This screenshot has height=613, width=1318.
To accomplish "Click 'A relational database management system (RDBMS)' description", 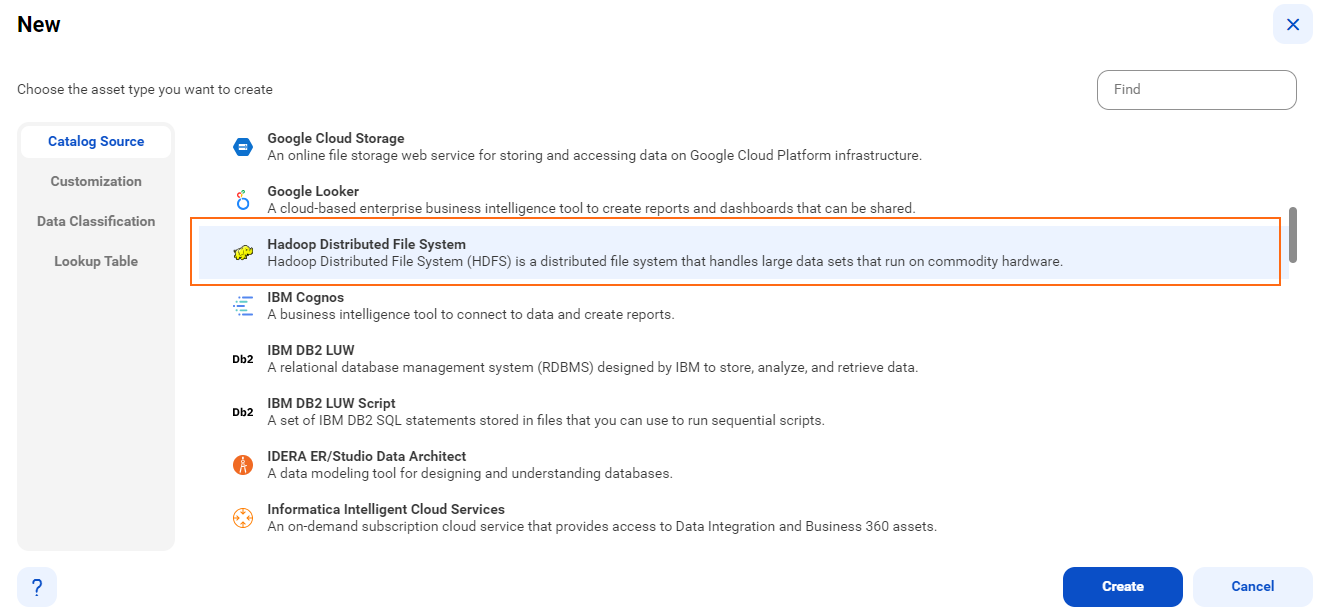I will (592, 368).
